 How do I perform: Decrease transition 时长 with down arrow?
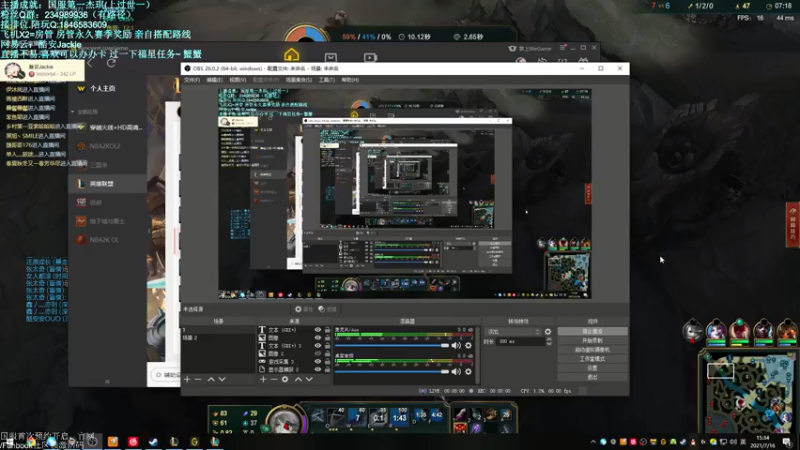pyautogui.click(x=548, y=344)
